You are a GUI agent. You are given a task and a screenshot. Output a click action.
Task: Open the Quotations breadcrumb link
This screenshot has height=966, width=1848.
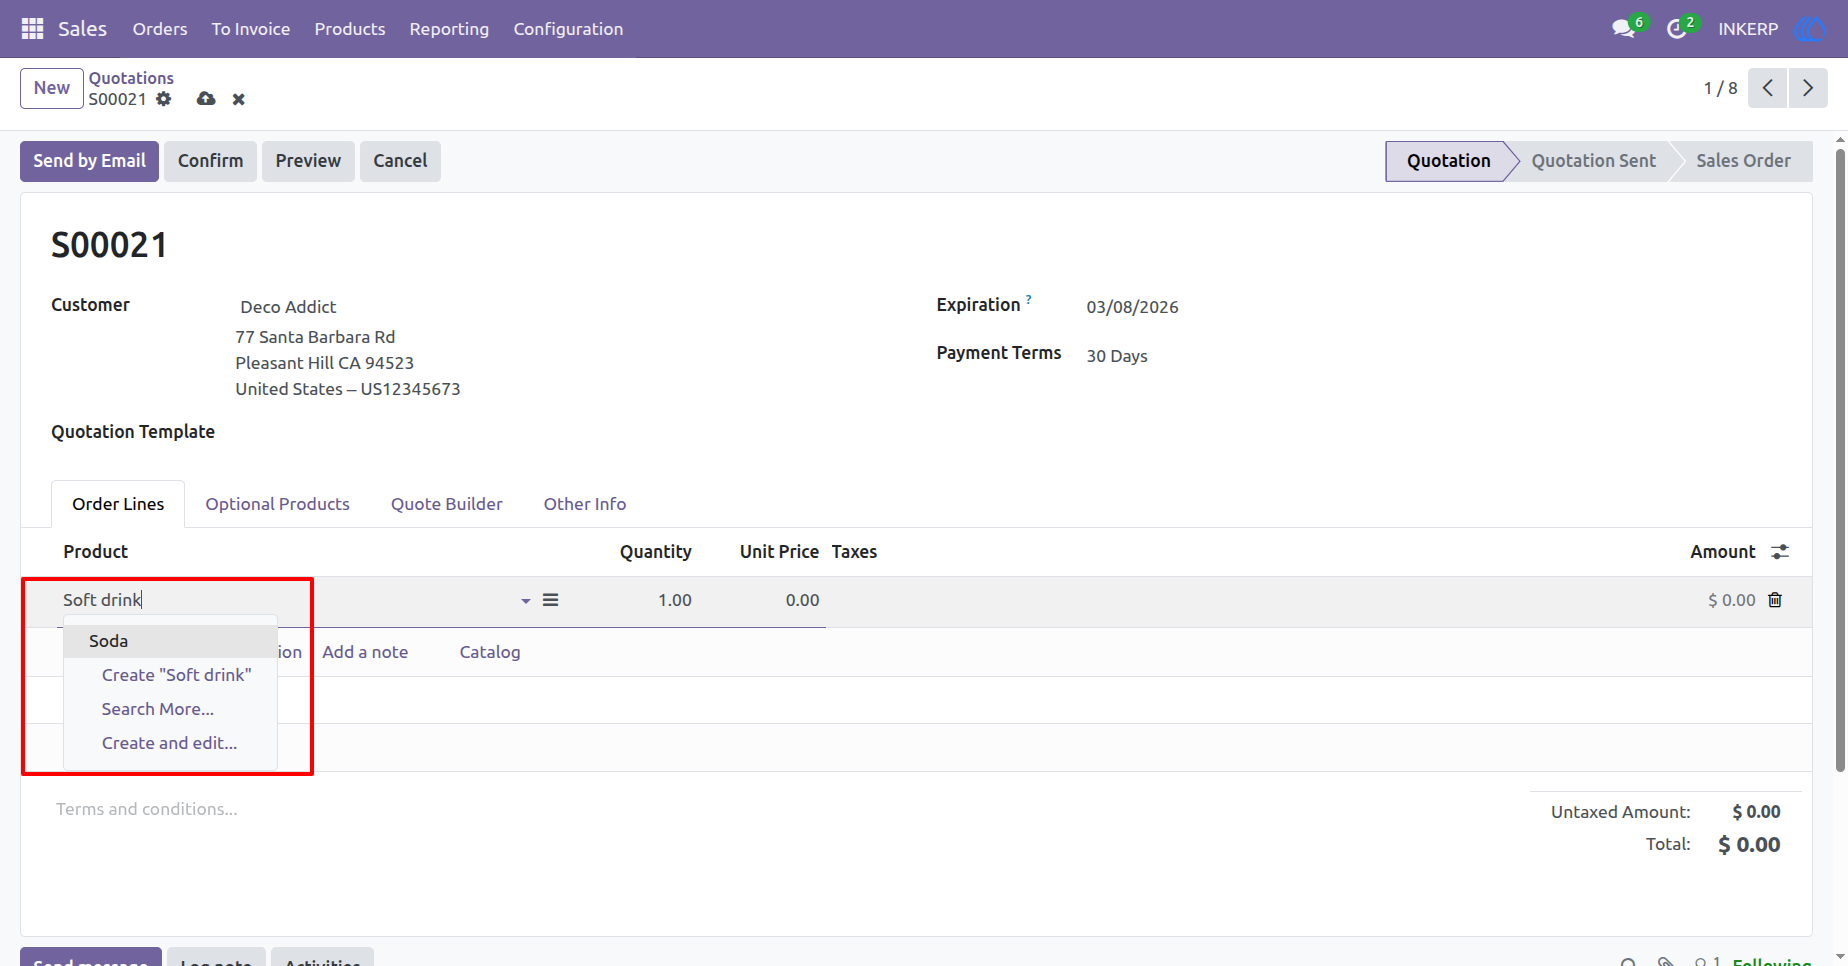[x=131, y=78]
